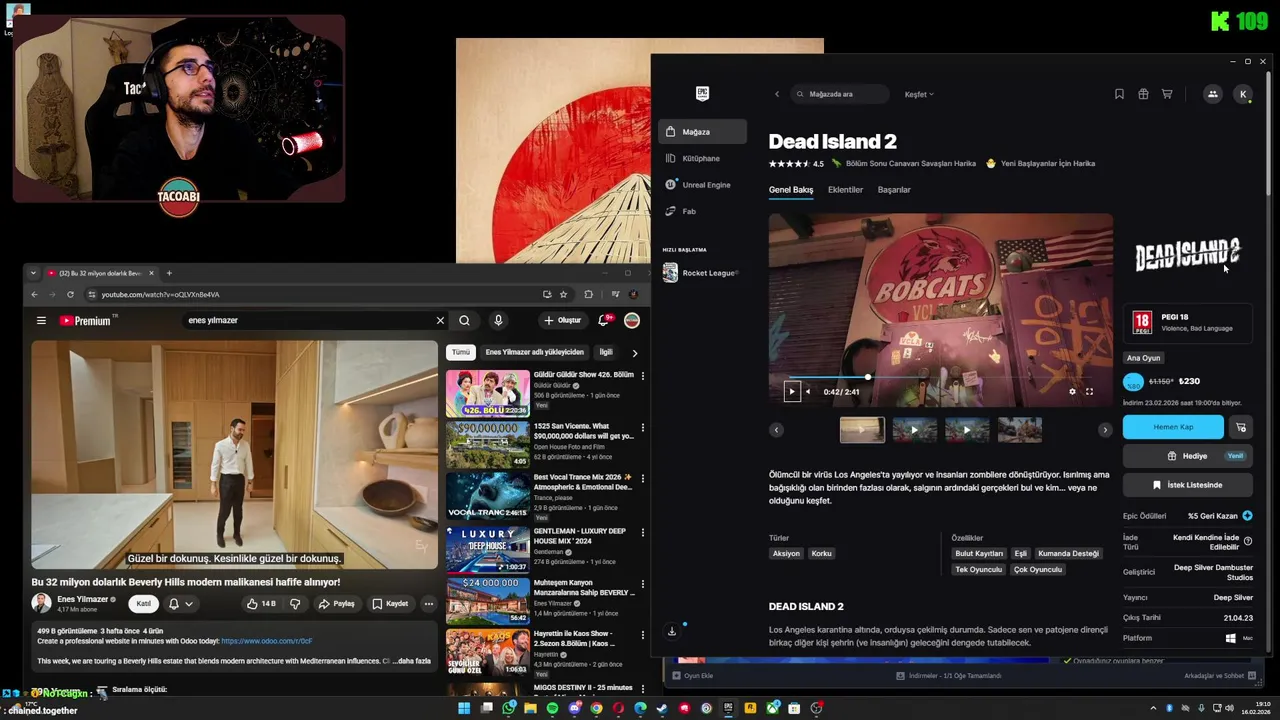Click the Hediye gift button
1280x720 pixels.
point(1187,456)
